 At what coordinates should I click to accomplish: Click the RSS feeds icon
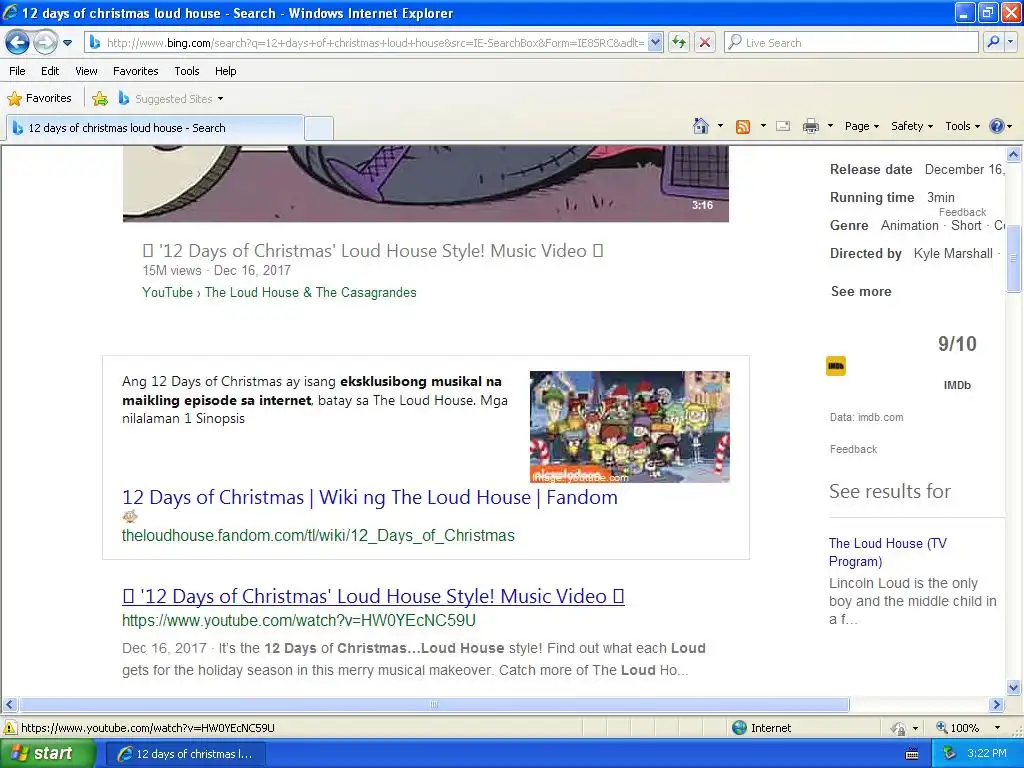743,127
